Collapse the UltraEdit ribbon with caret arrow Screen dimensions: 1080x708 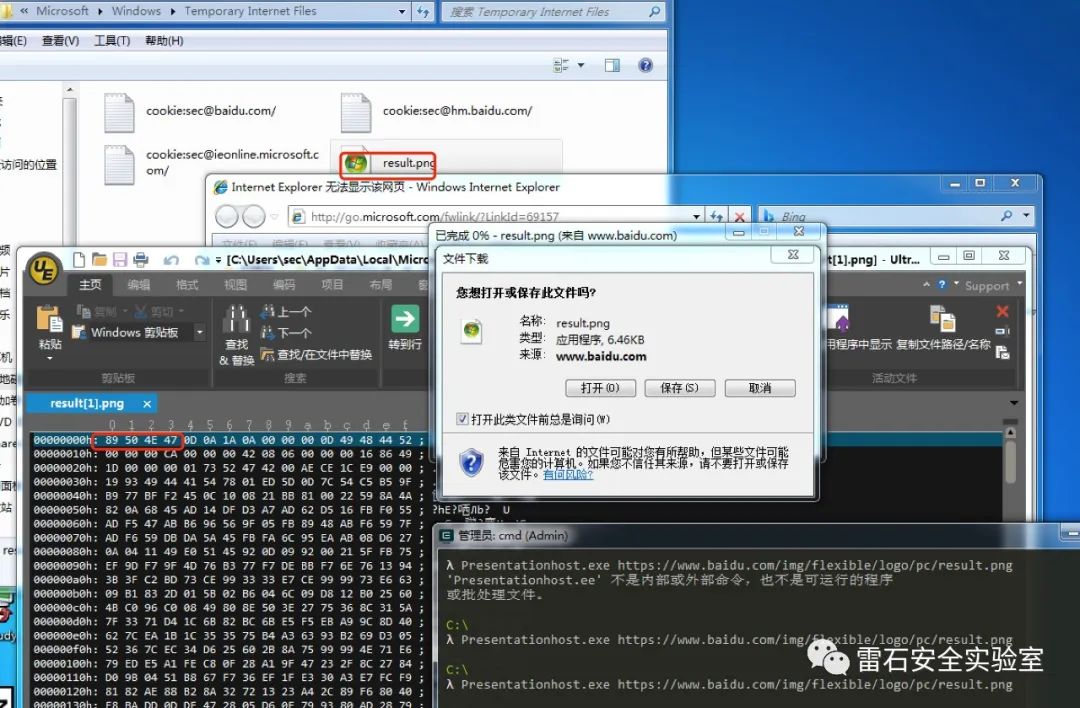click(x=926, y=284)
